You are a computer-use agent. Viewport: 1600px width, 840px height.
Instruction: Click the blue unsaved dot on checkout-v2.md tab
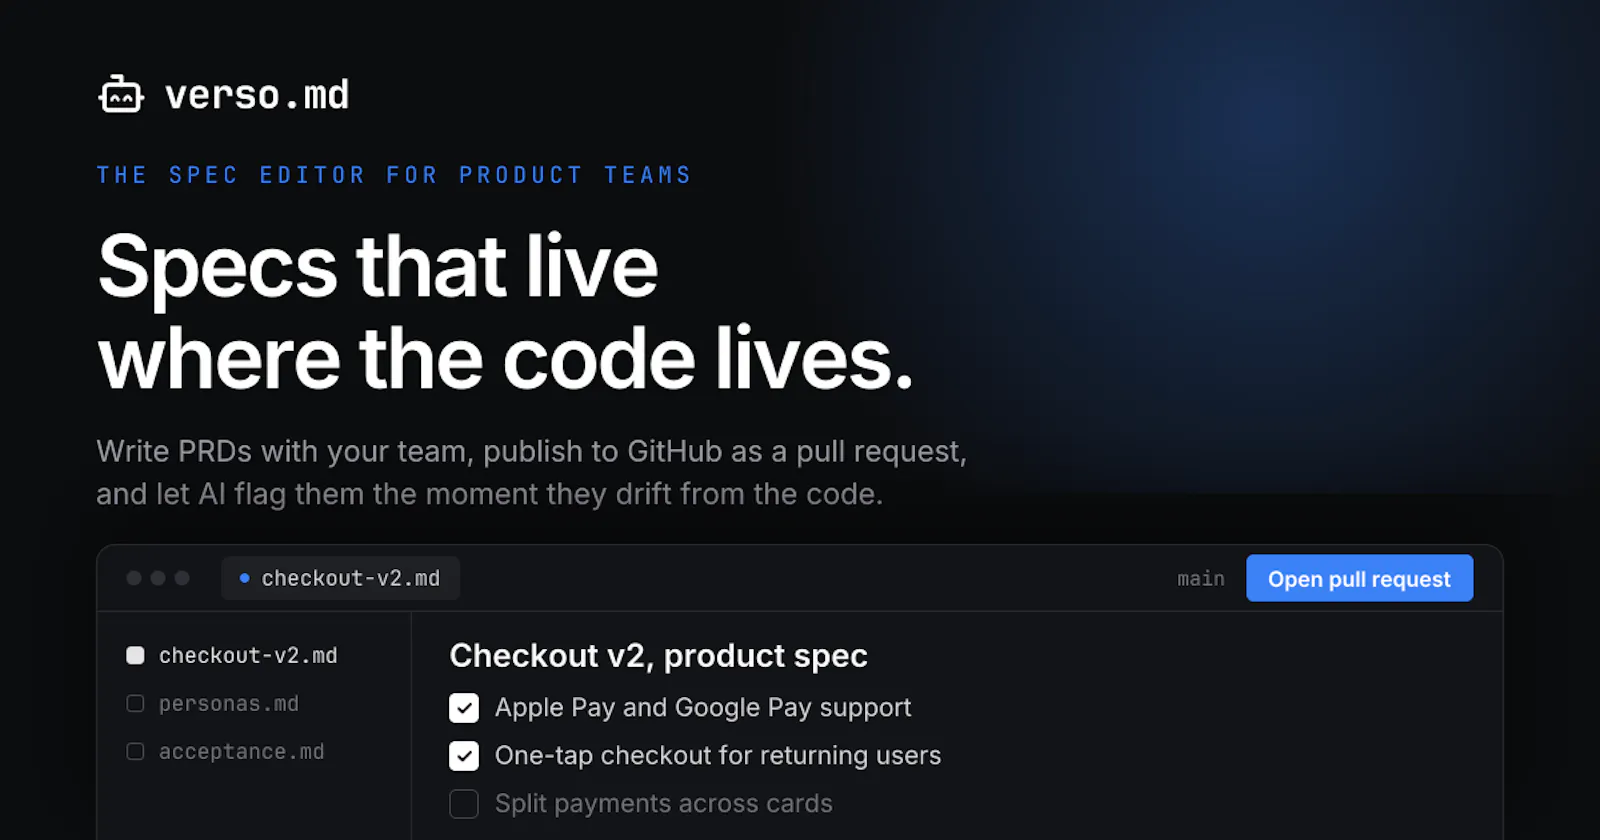click(244, 578)
